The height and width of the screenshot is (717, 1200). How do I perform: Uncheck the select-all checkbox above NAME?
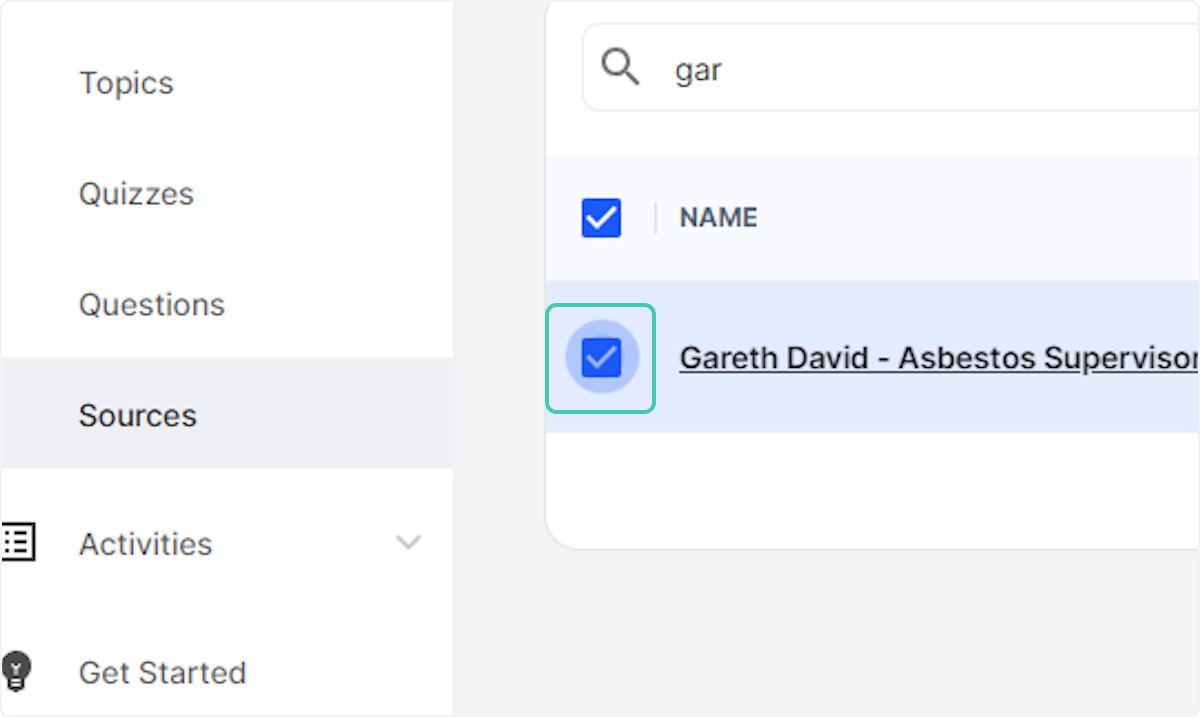click(600, 217)
